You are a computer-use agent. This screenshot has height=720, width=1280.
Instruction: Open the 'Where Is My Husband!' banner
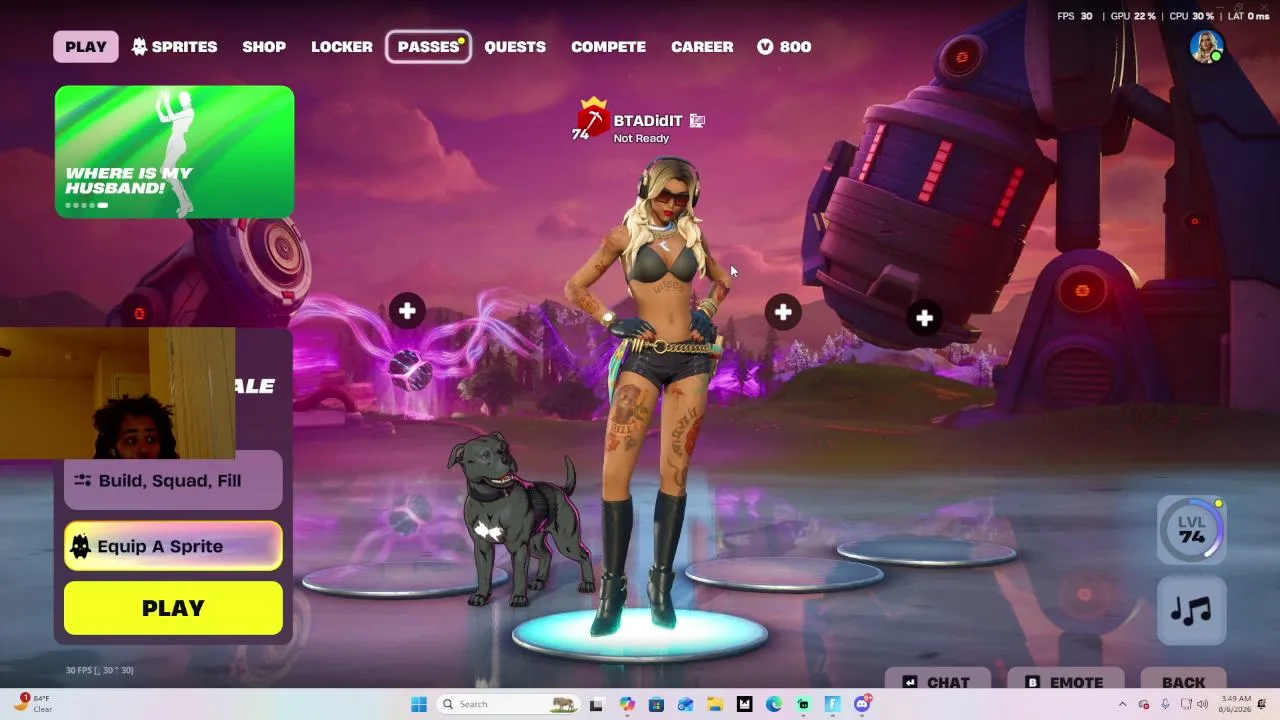pos(175,152)
